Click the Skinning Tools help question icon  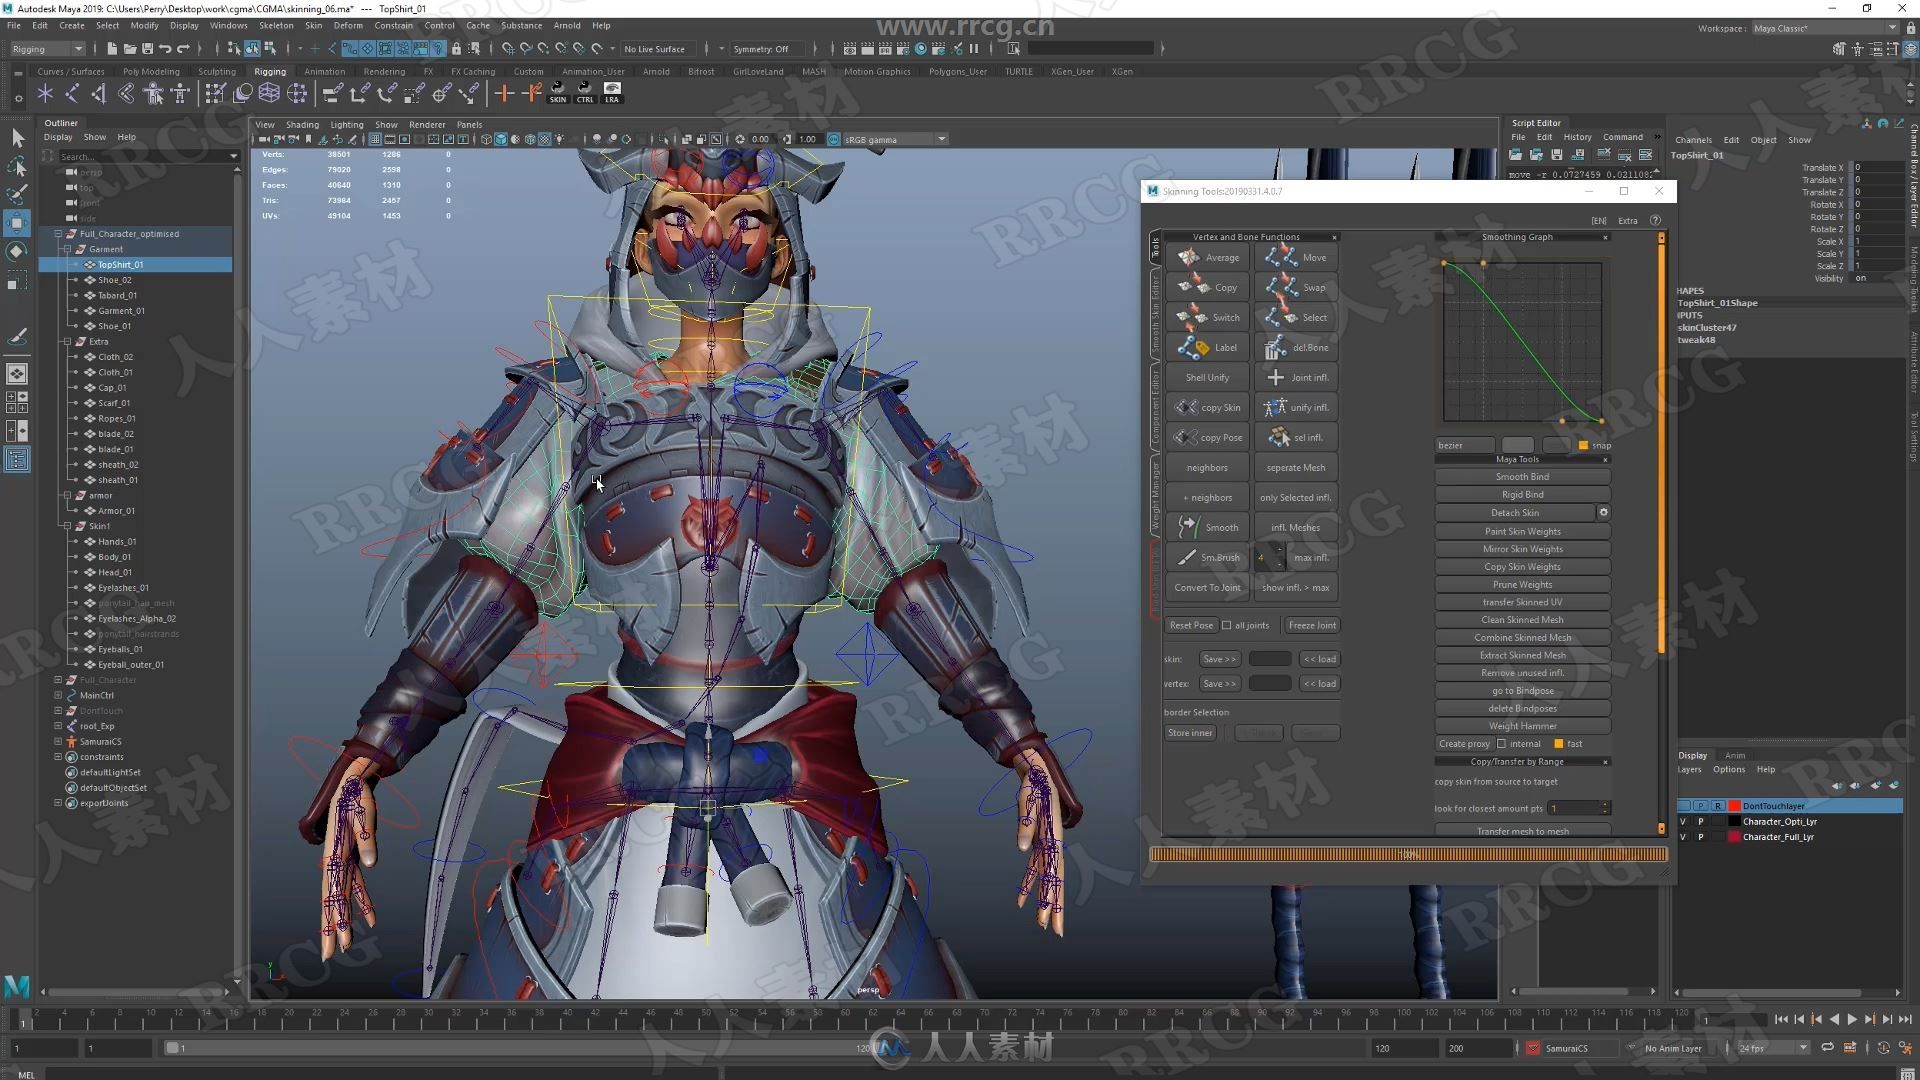pyautogui.click(x=1655, y=220)
